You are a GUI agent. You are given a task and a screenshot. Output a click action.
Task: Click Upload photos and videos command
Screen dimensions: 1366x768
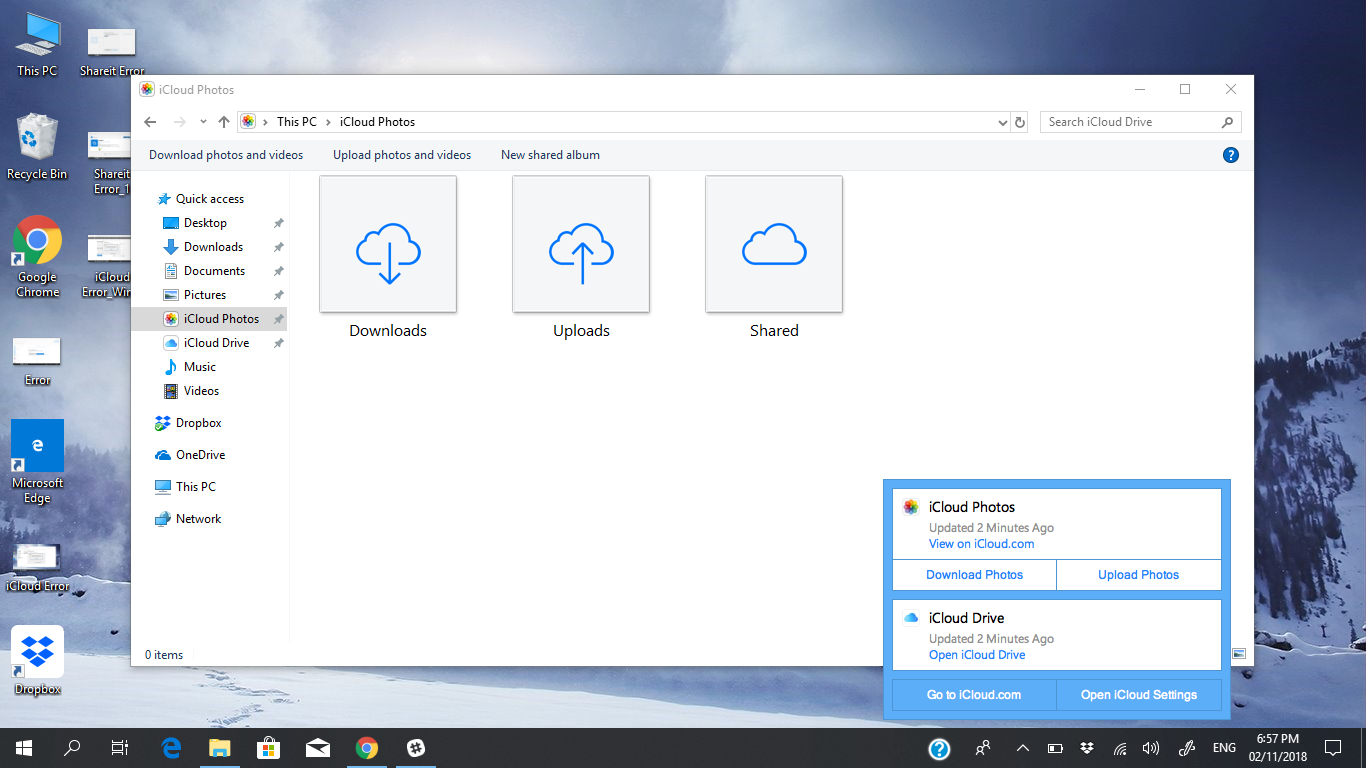[402, 155]
